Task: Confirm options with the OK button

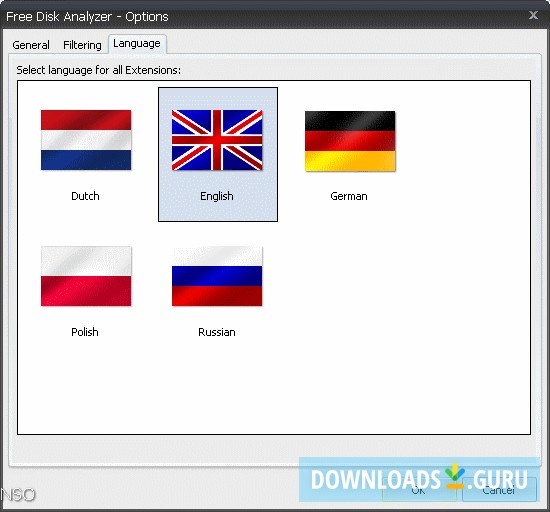Action: 419,490
